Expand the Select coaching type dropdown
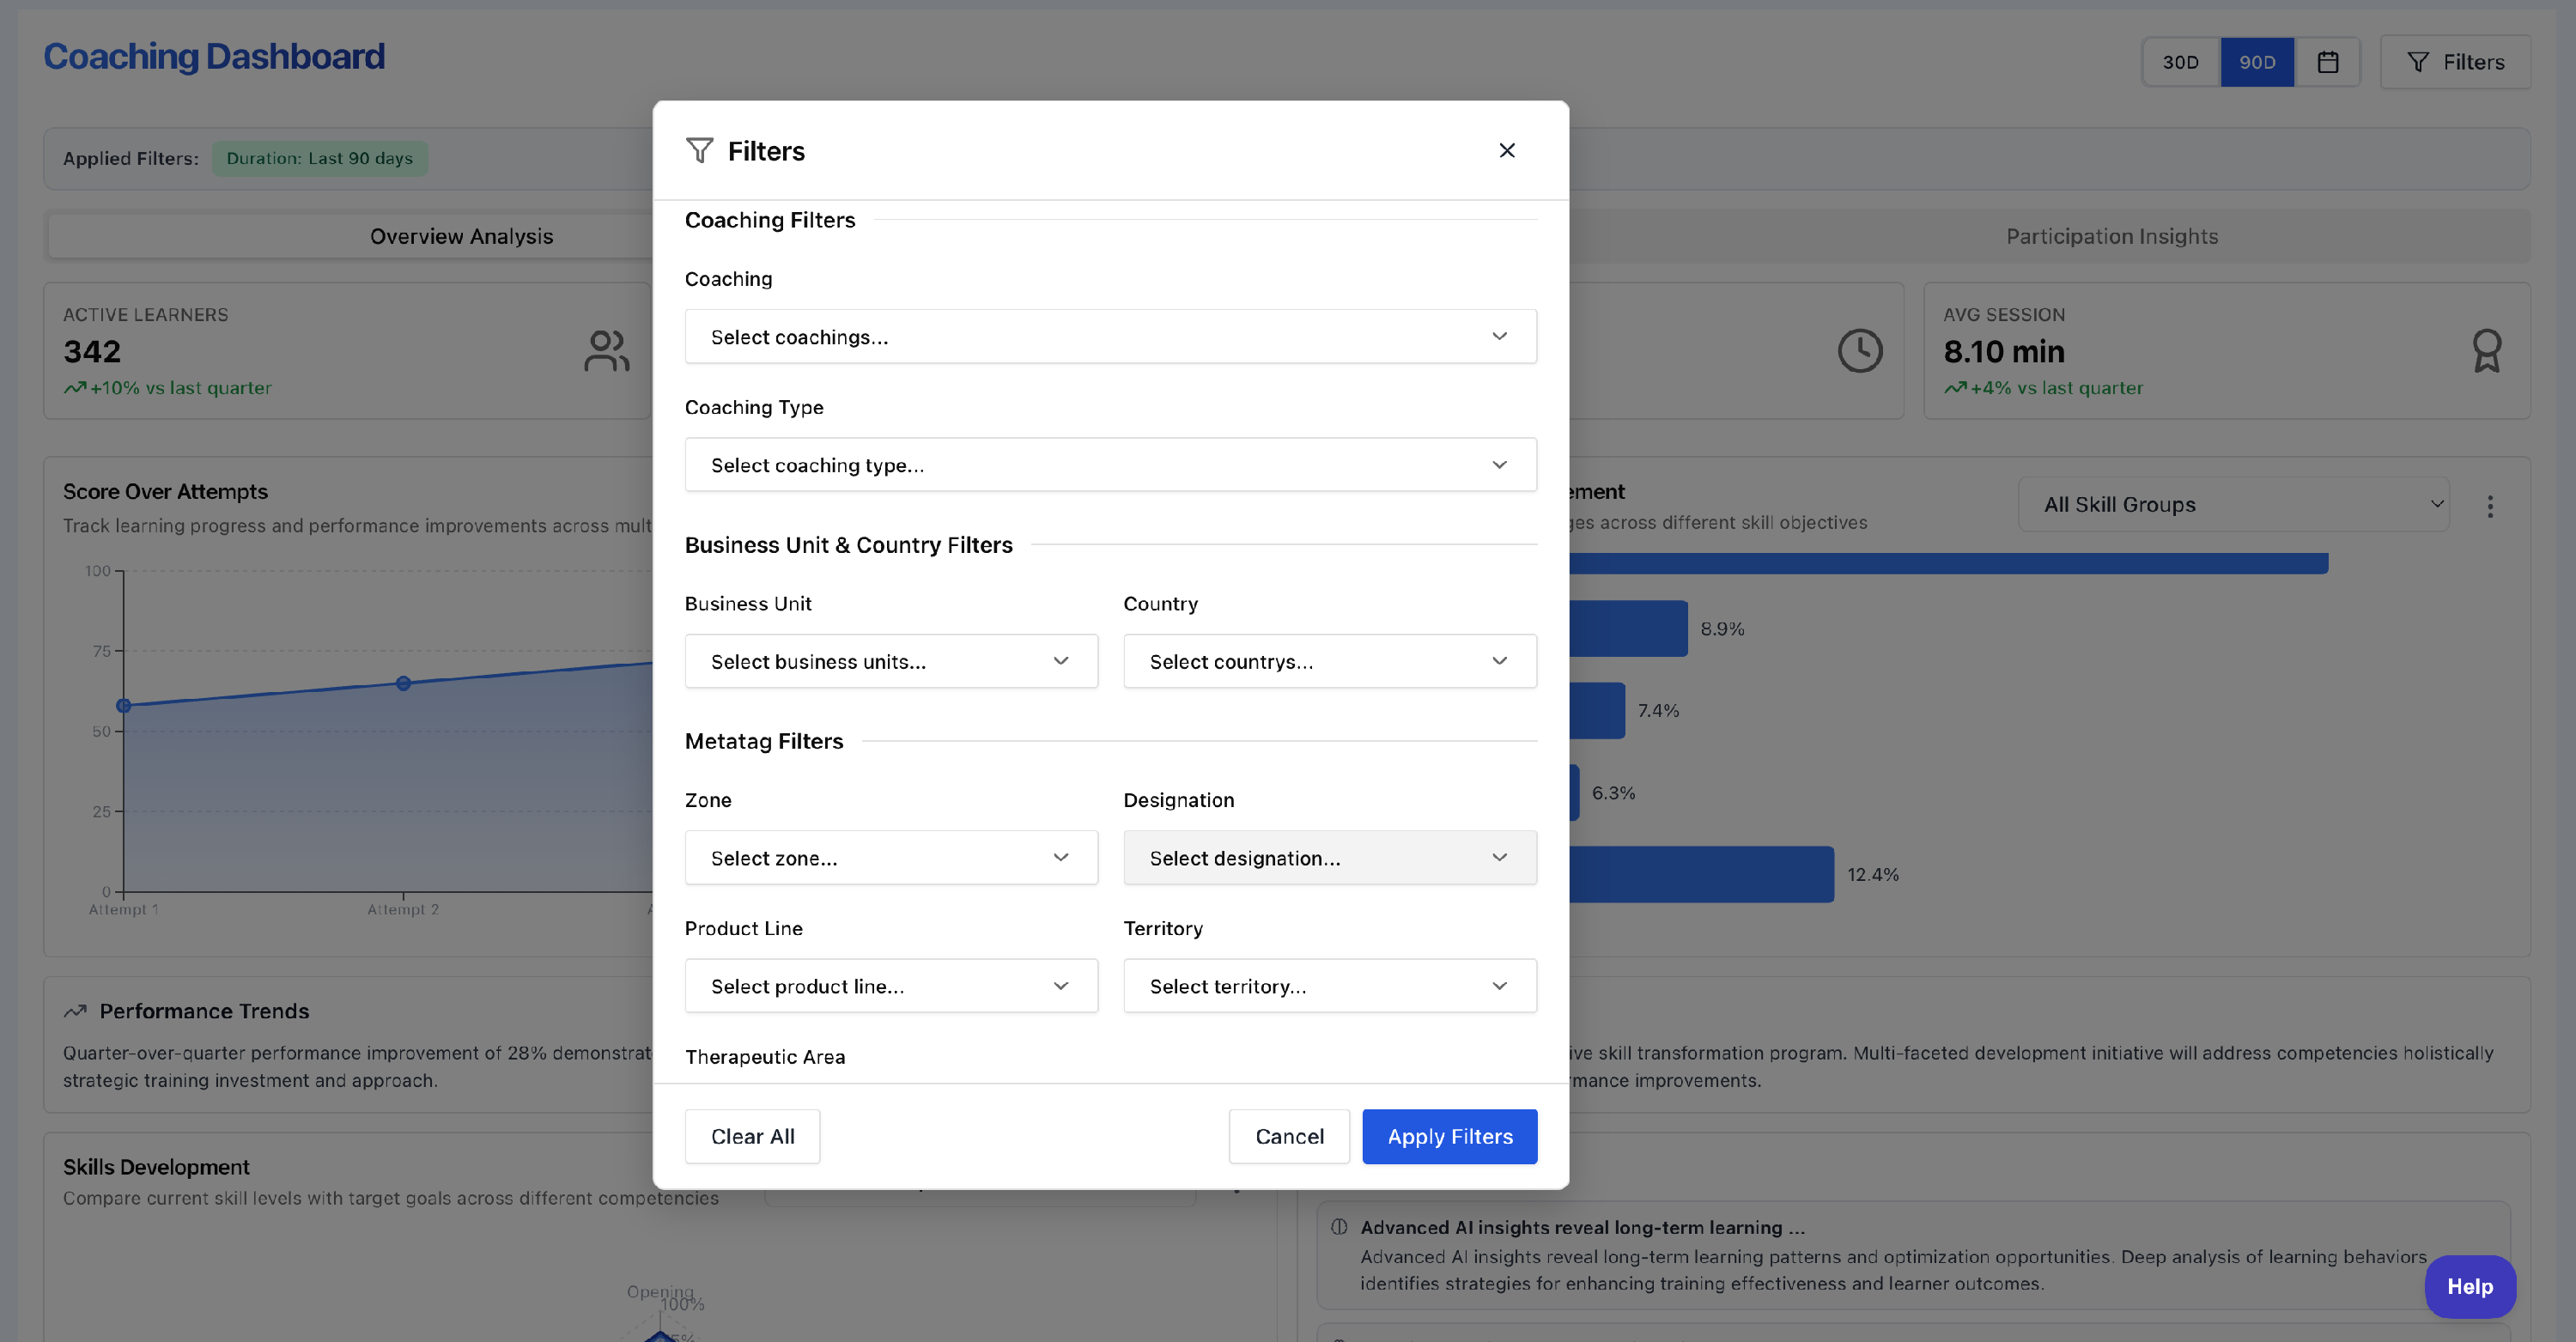The height and width of the screenshot is (1342, 2576). click(1110, 464)
